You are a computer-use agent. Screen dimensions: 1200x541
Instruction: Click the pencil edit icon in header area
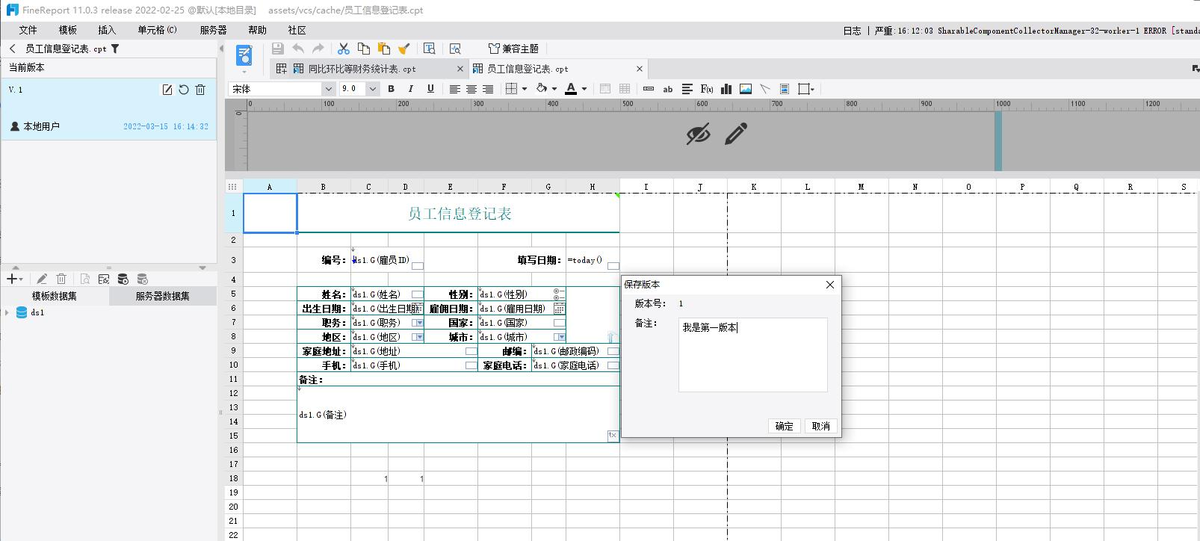tap(736, 133)
